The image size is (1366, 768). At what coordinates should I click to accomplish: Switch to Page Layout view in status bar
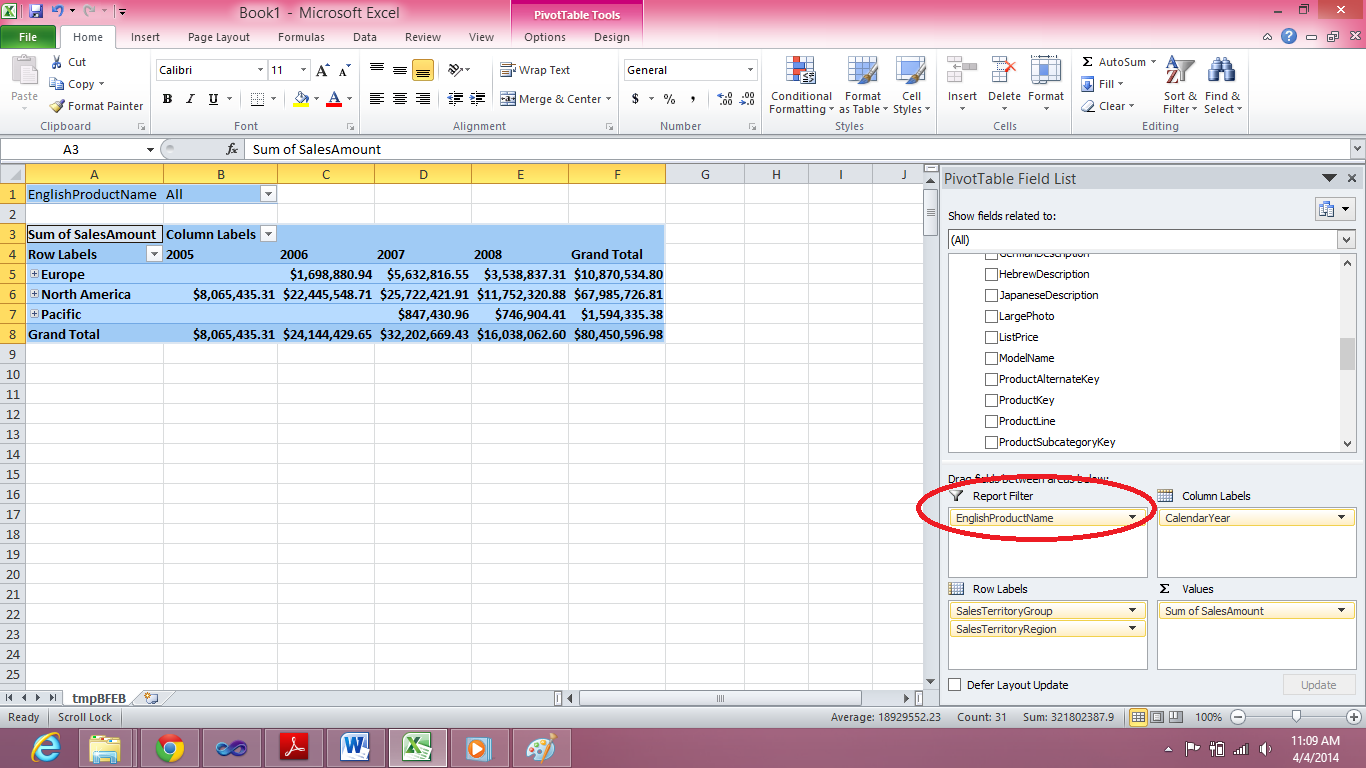click(x=1157, y=717)
